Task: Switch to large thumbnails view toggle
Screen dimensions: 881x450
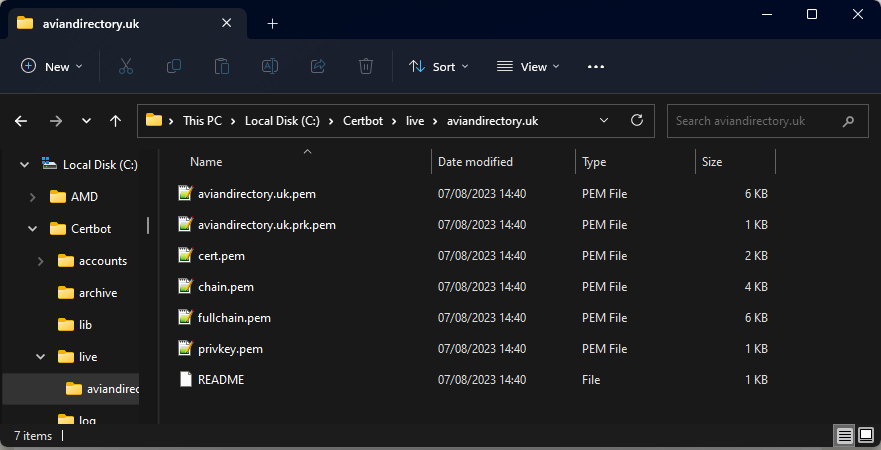Action: 865,436
